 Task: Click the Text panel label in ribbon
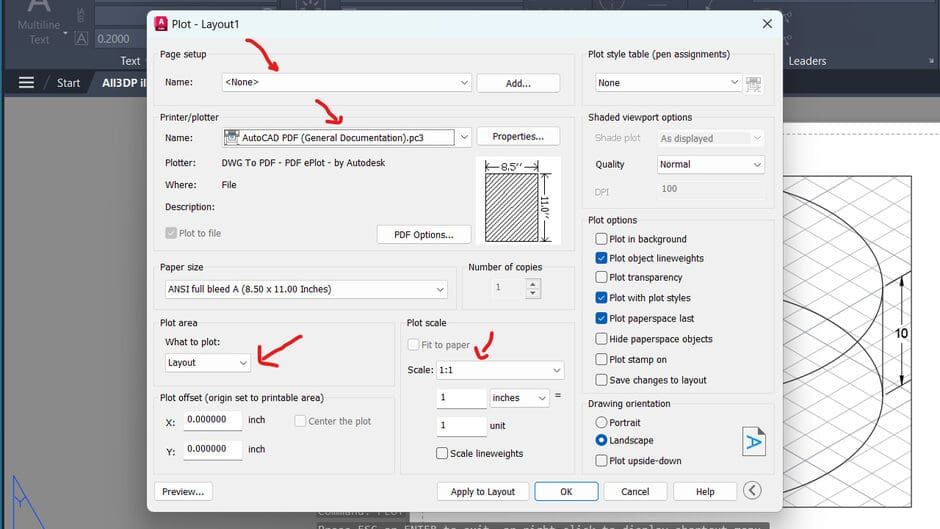(130, 61)
